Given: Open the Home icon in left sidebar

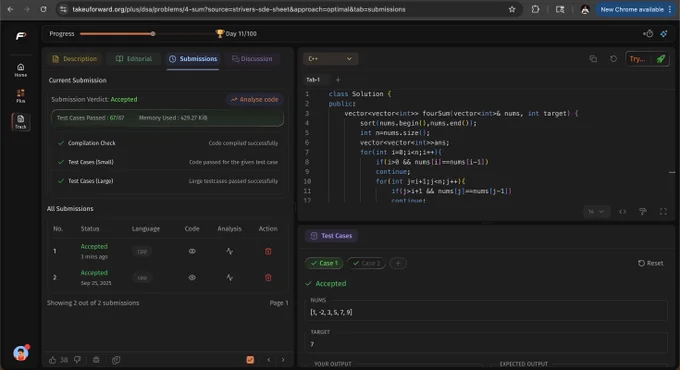Looking at the screenshot, I should [20, 69].
